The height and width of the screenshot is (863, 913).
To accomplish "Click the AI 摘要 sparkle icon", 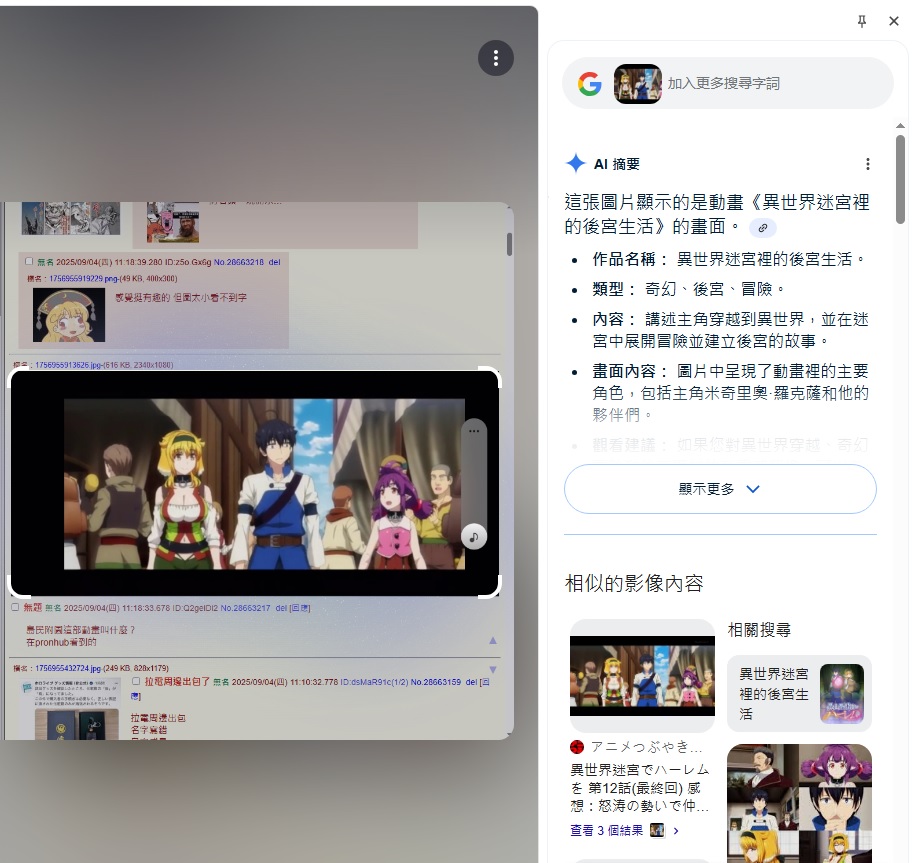I will [575, 164].
